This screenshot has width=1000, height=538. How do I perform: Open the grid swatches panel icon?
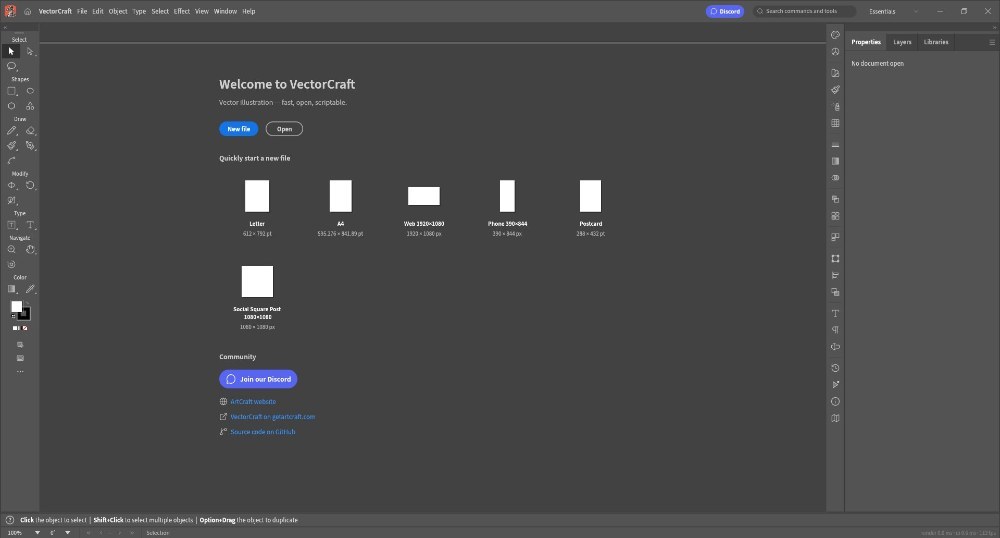(x=835, y=123)
